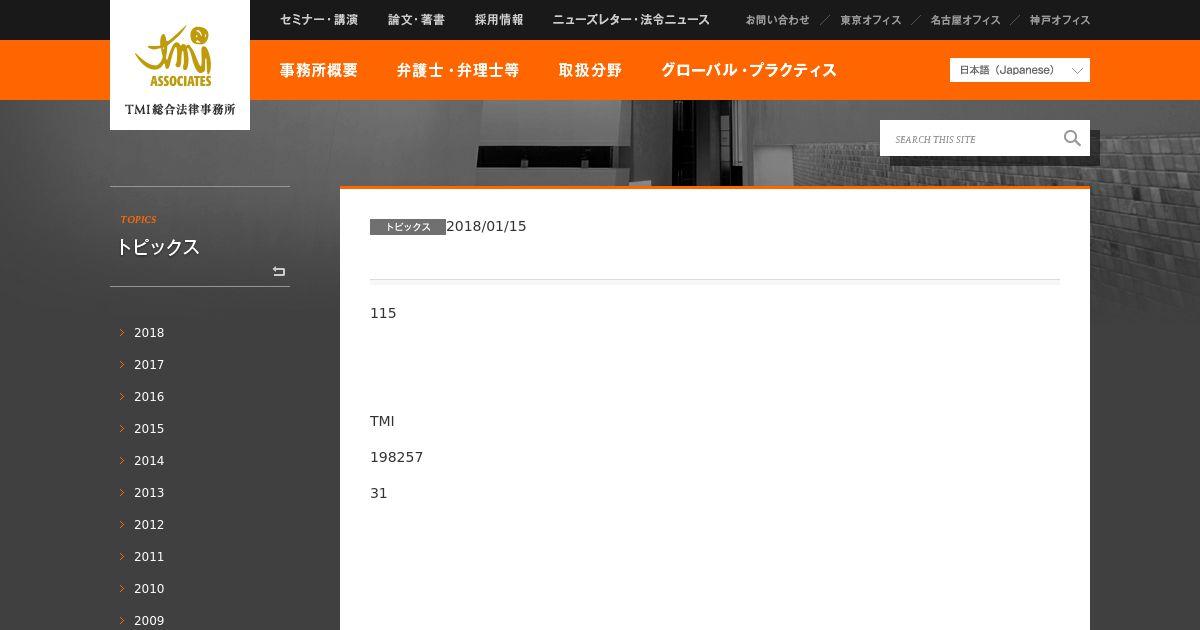Click the text 115 in the article
Image resolution: width=1200 pixels, height=630 pixels.
point(383,313)
